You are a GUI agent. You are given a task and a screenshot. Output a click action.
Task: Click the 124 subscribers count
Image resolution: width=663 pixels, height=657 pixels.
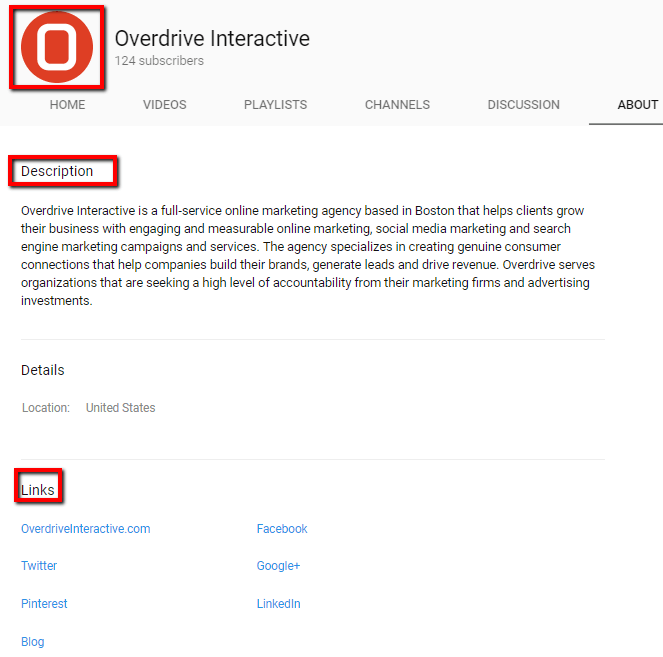(x=159, y=61)
